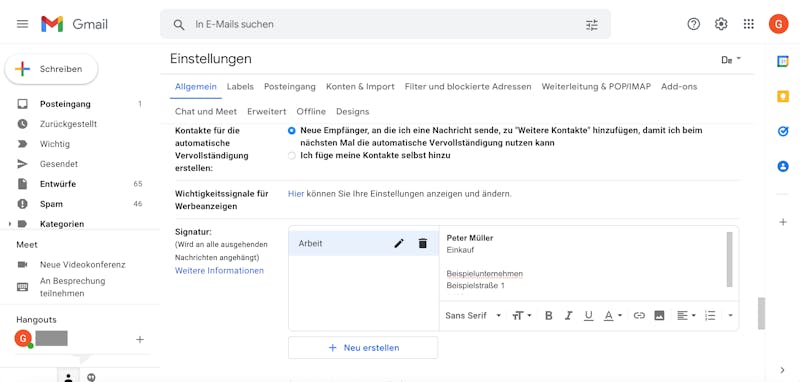Screen dimensions: 800x382
Task: Open Gmail settings gear icon
Action: (x=721, y=24)
